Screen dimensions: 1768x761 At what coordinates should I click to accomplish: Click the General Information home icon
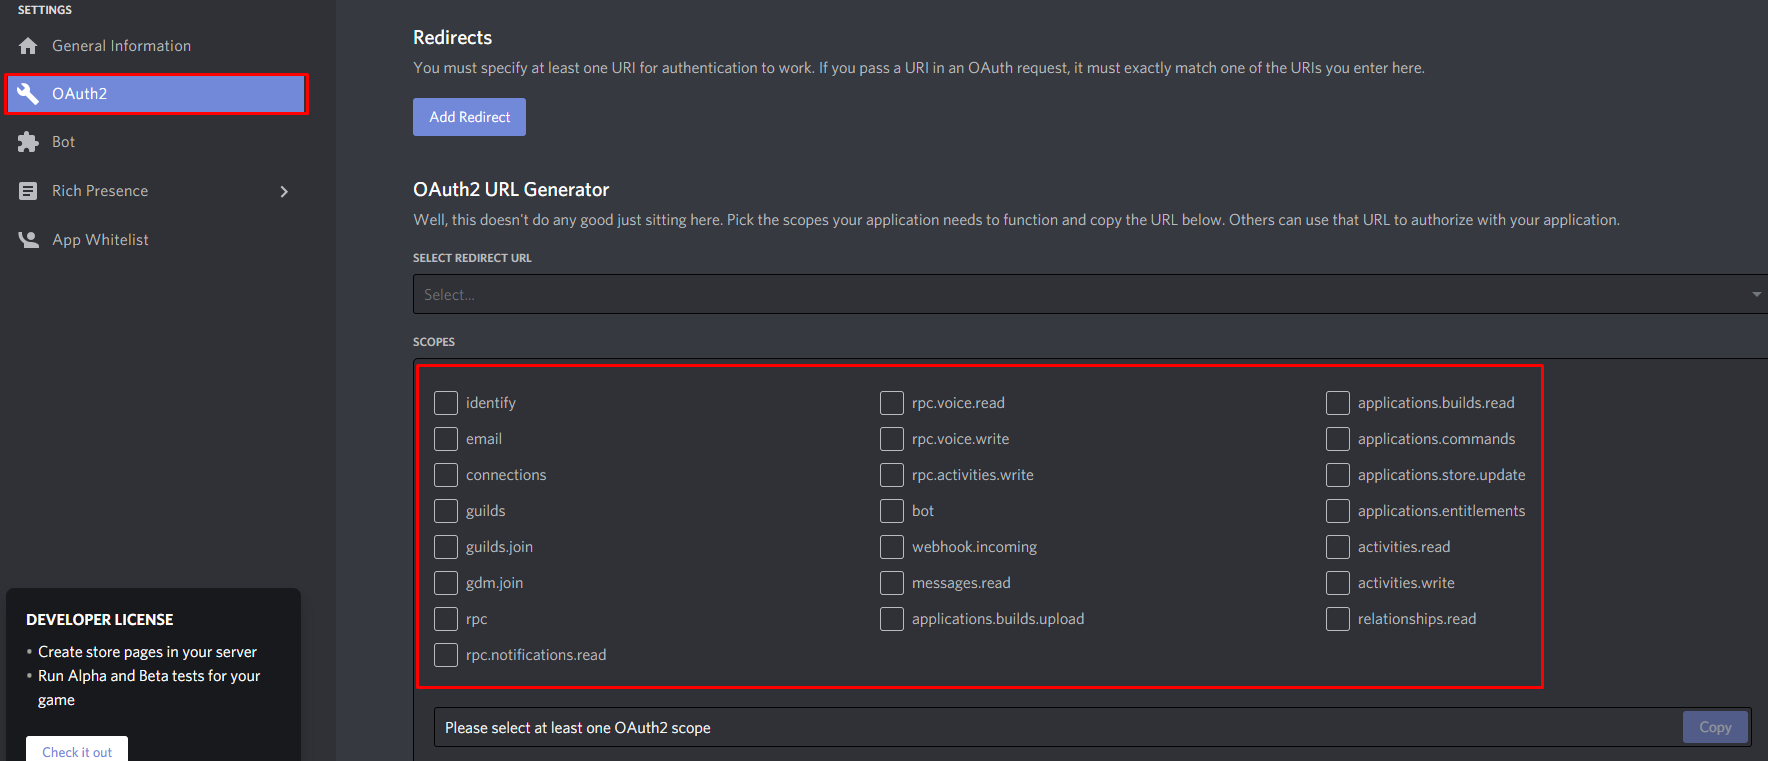28,46
